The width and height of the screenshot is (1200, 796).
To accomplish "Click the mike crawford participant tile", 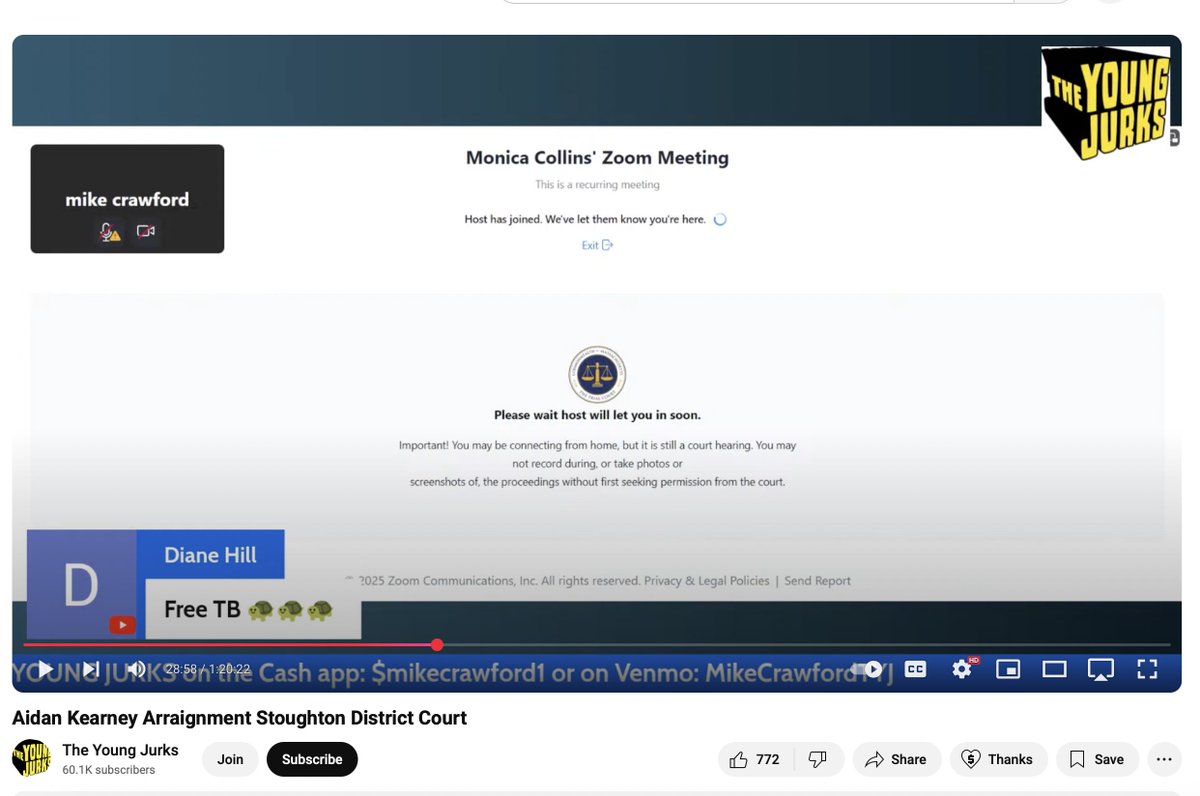I will point(127,199).
